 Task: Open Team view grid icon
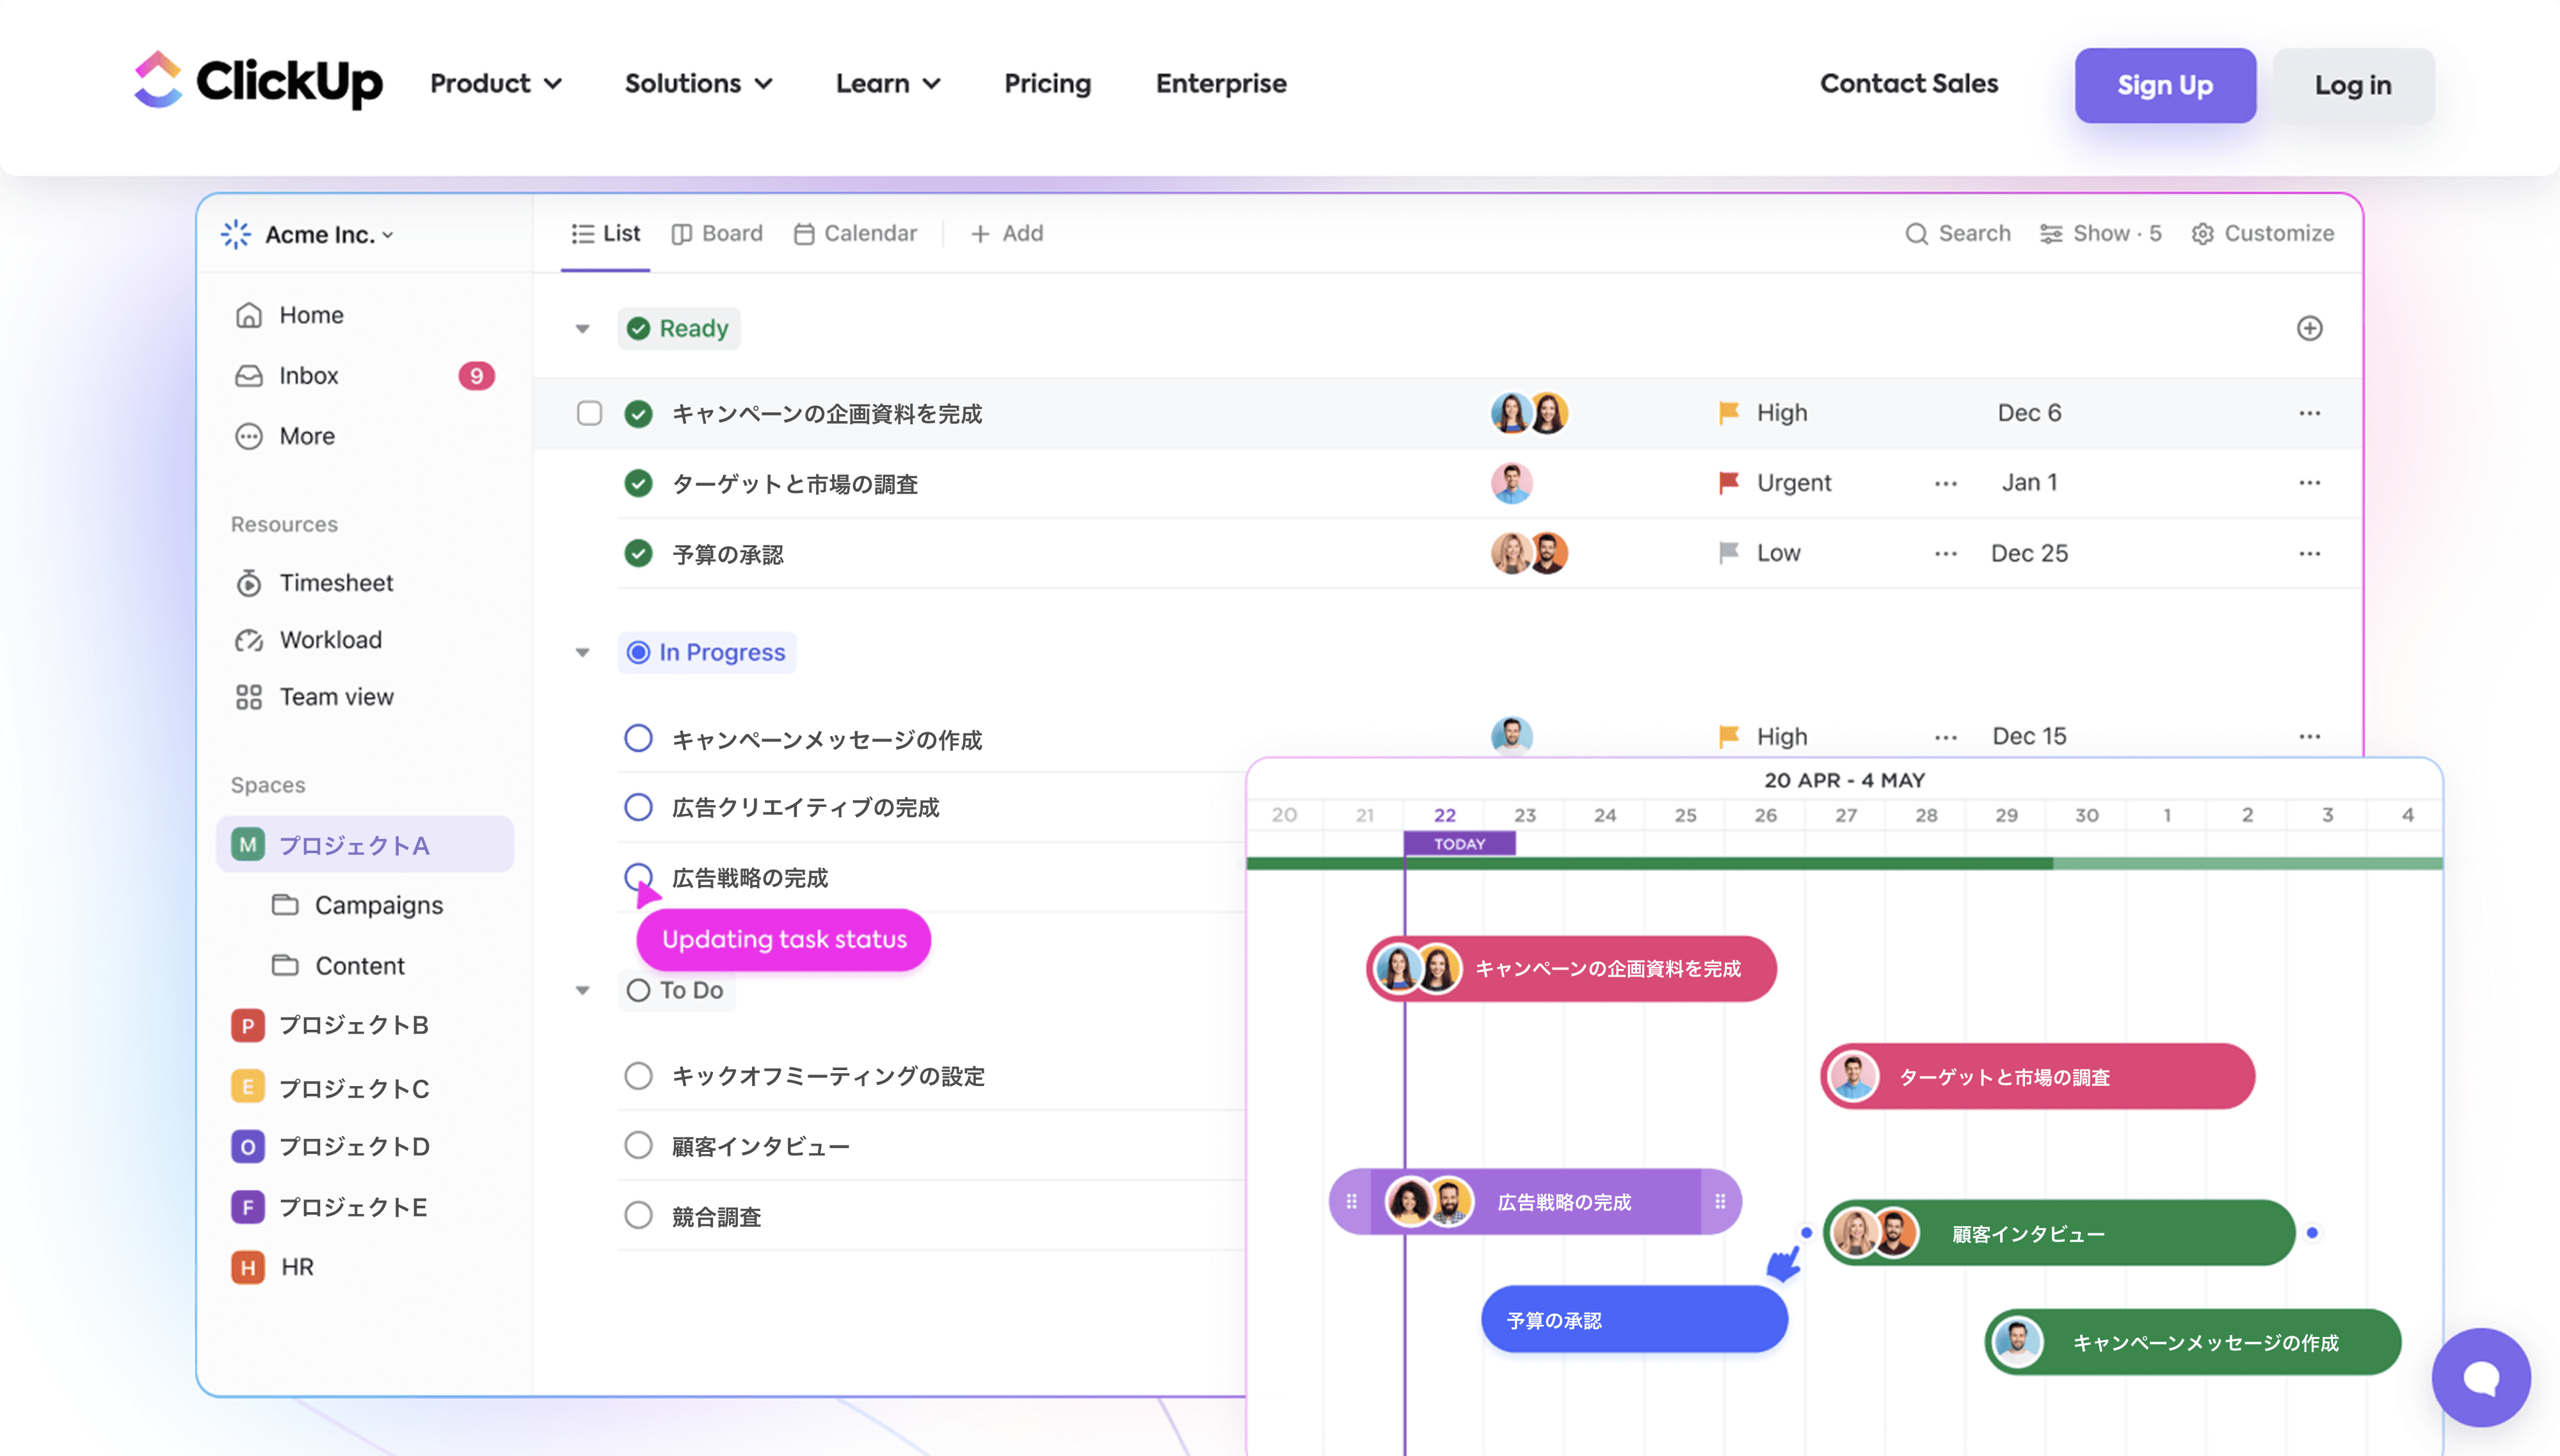click(x=248, y=697)
